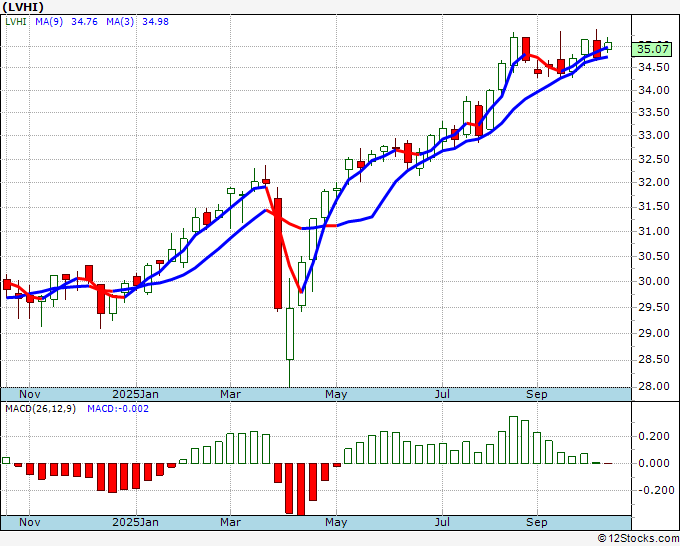Click the 0.200 MACD axis label
Image resolution: width=680 pixels, height=546 pixels.
[654, 436]
